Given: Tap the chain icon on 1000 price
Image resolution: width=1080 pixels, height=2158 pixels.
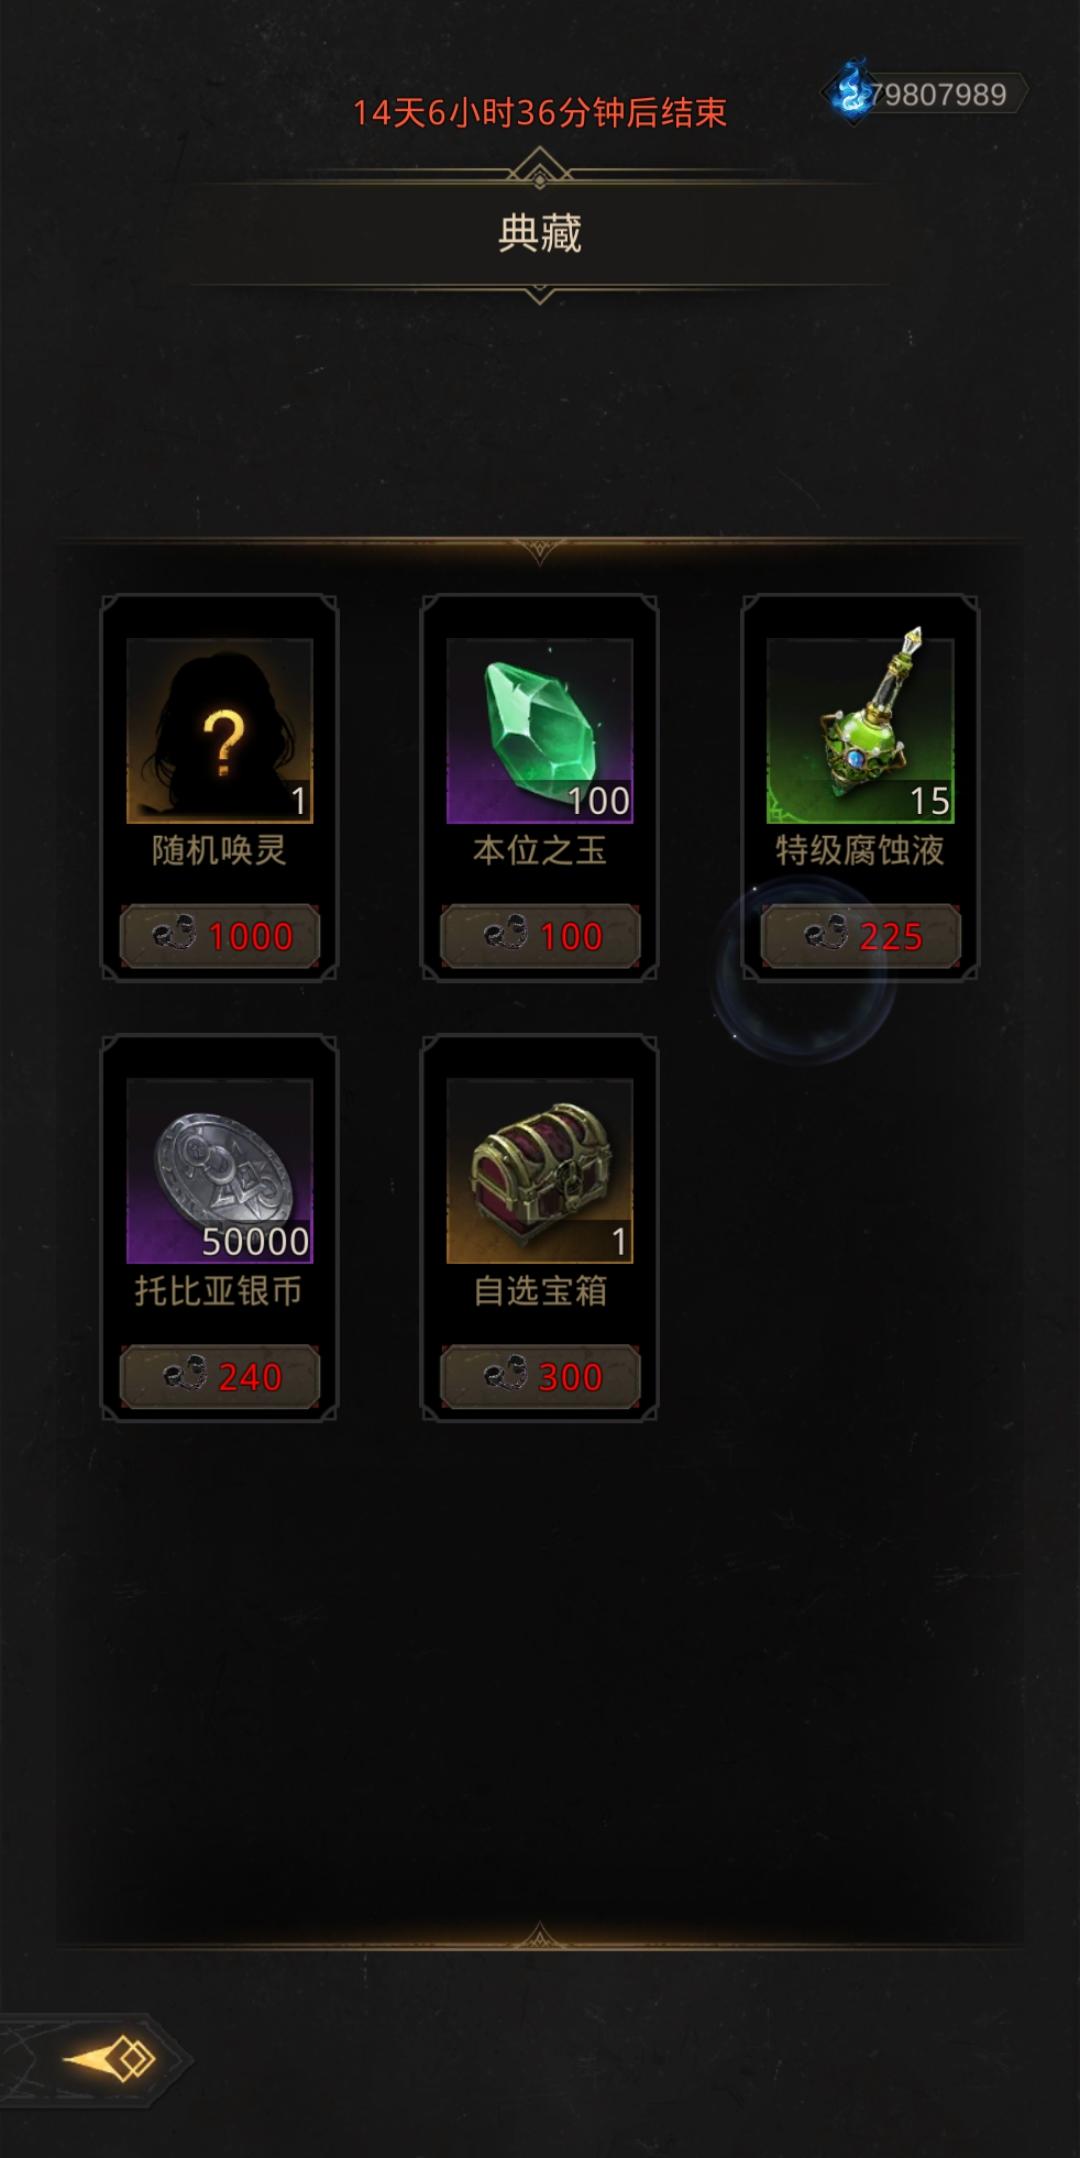Looking at the screenshot, I should [x=175, y=936].
